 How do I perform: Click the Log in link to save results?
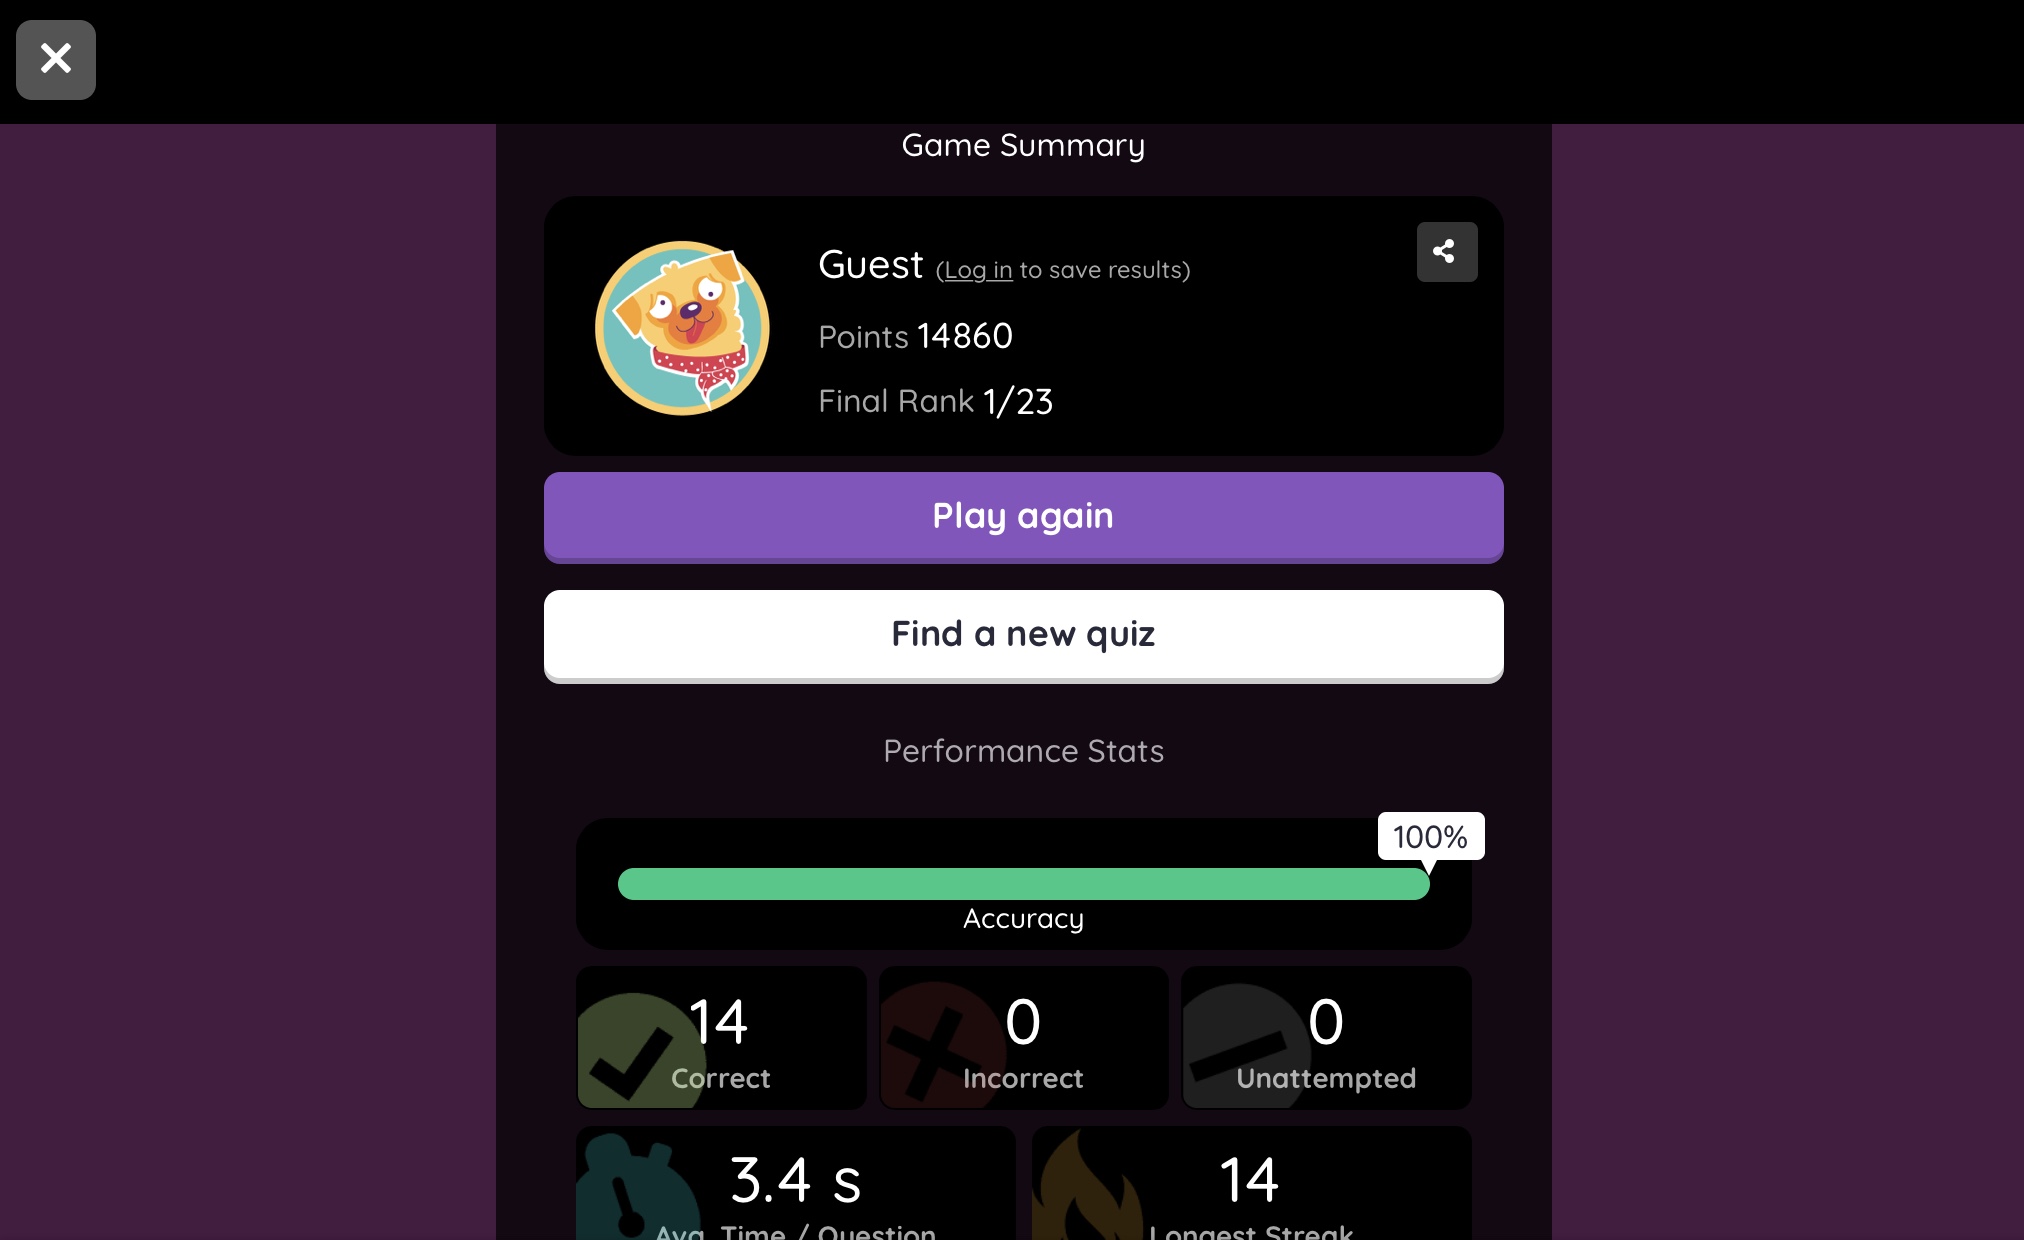point(979,269)
